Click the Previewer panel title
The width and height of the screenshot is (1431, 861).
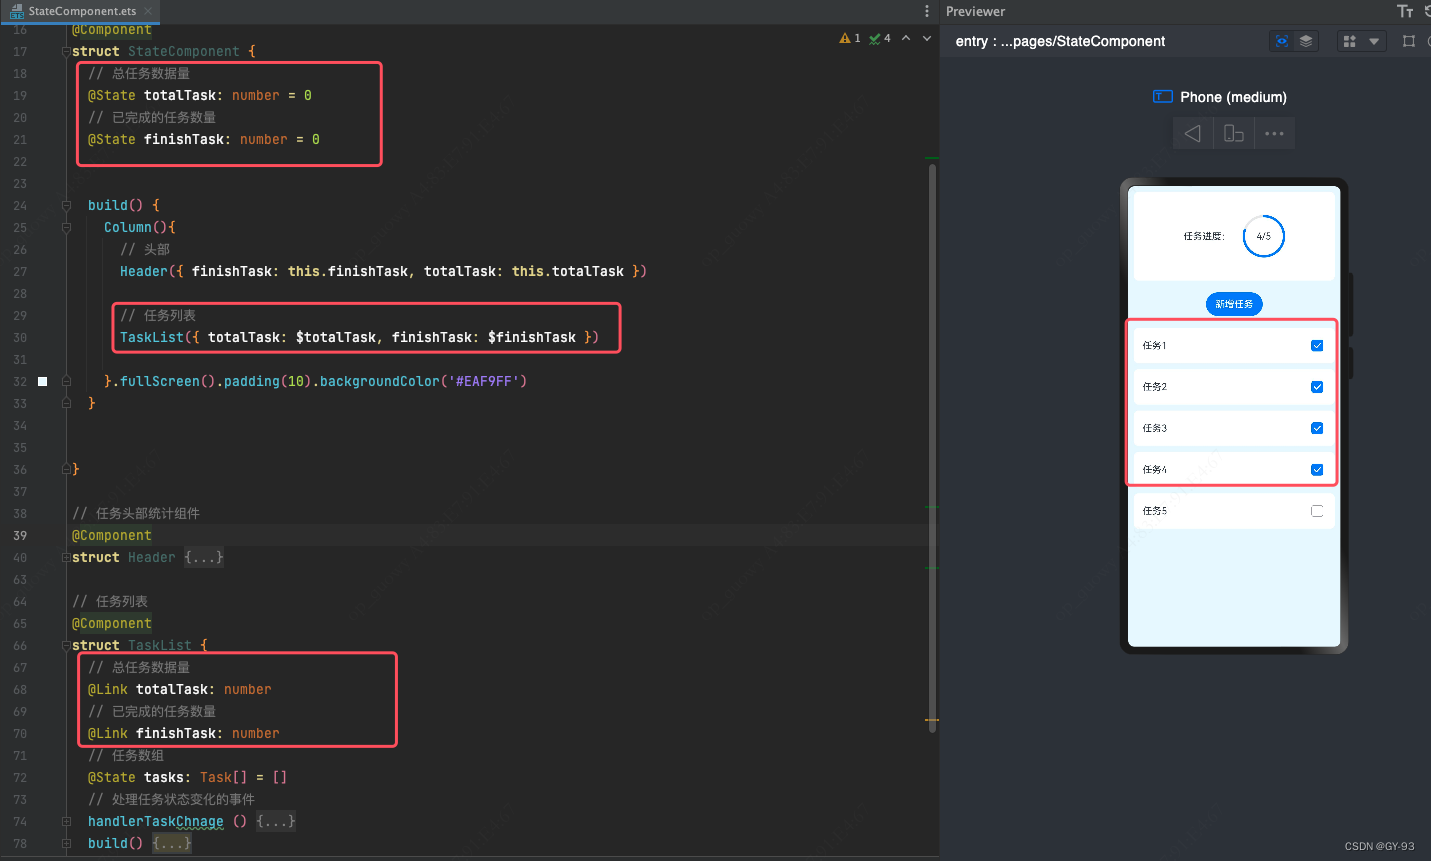pyautogui.click(x=975, y=11)
